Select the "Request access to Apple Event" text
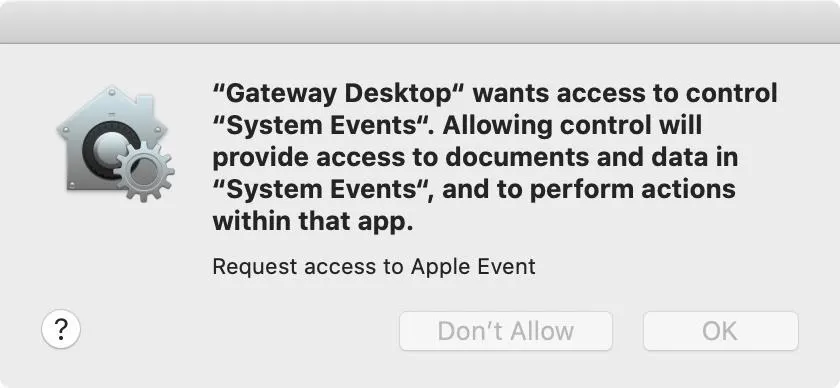The height and width of the screenshot is (388, 840). pyautogui.click(x=374, y=267)
